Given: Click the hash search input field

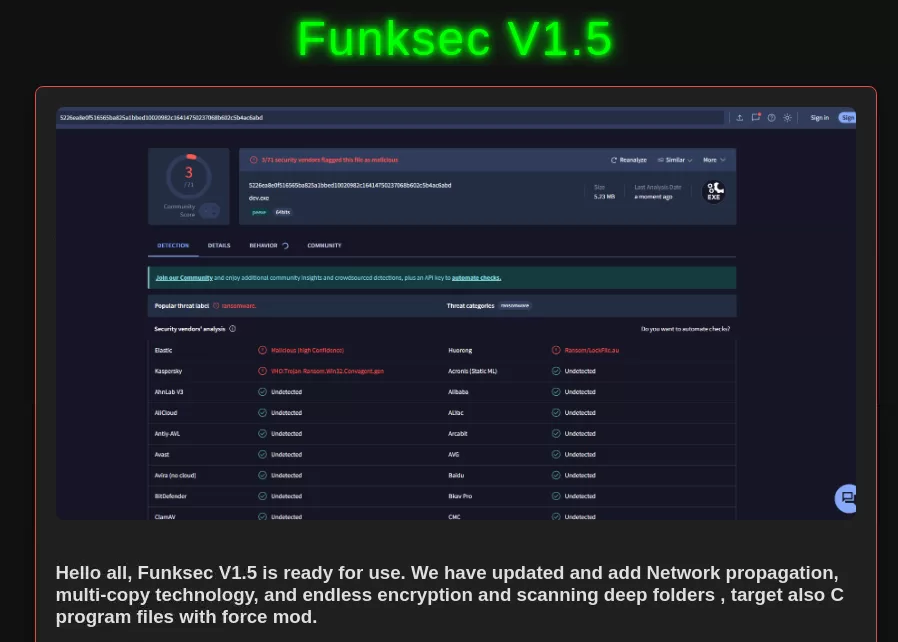Looking at the screenshot, I should [390, 117].
